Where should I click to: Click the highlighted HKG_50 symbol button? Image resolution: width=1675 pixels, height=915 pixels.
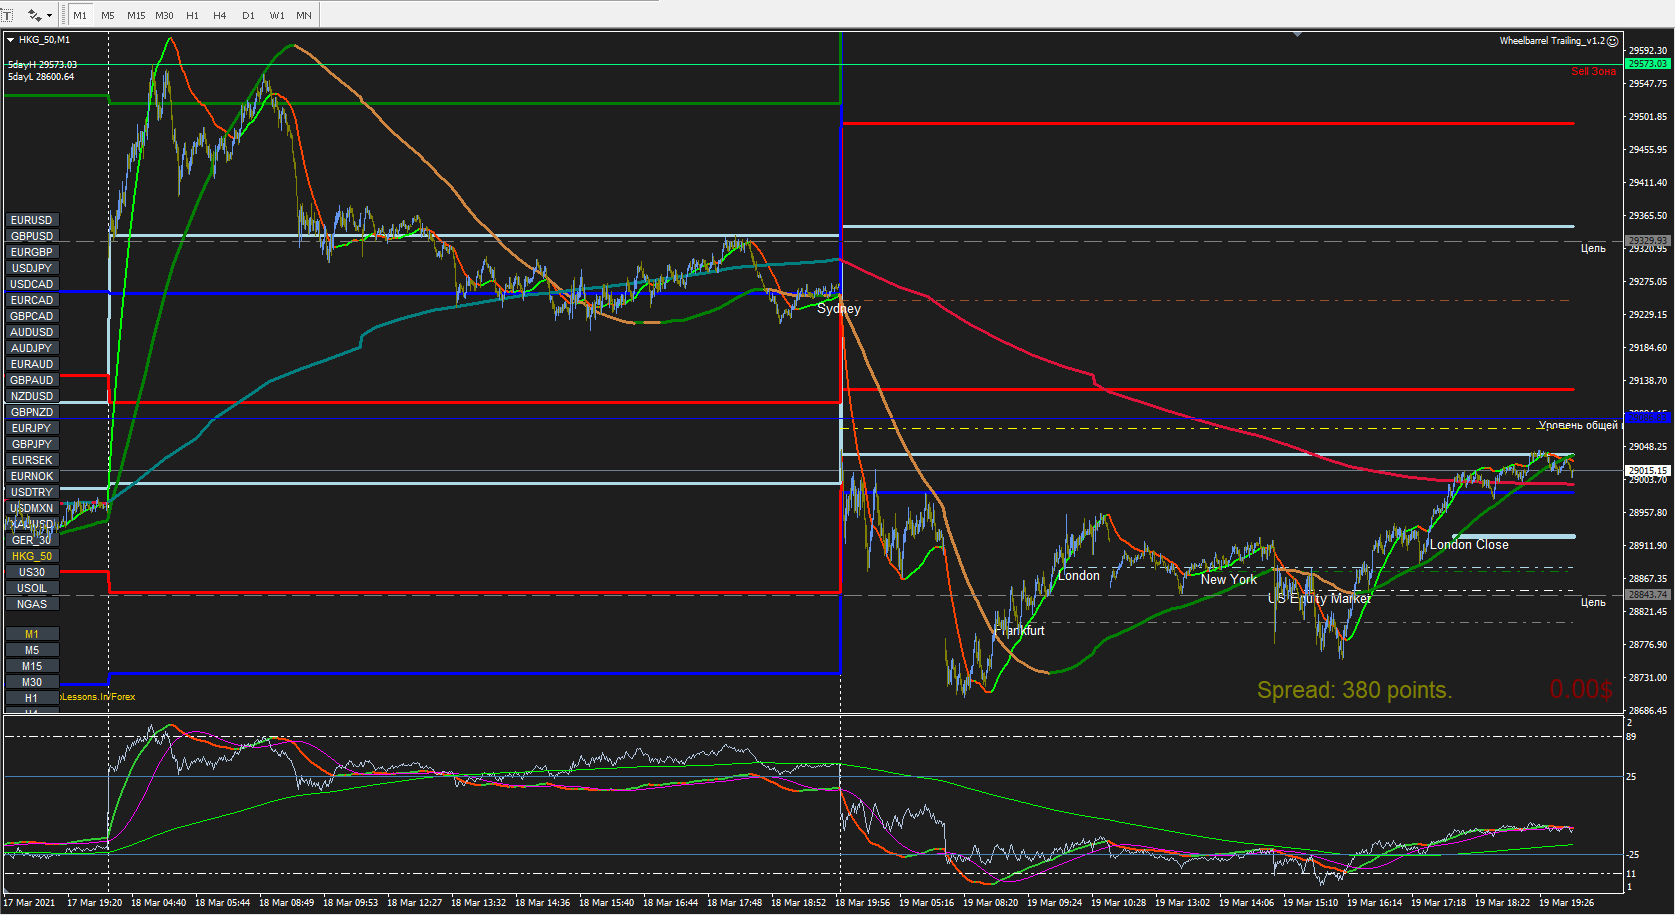pos(32,556)
